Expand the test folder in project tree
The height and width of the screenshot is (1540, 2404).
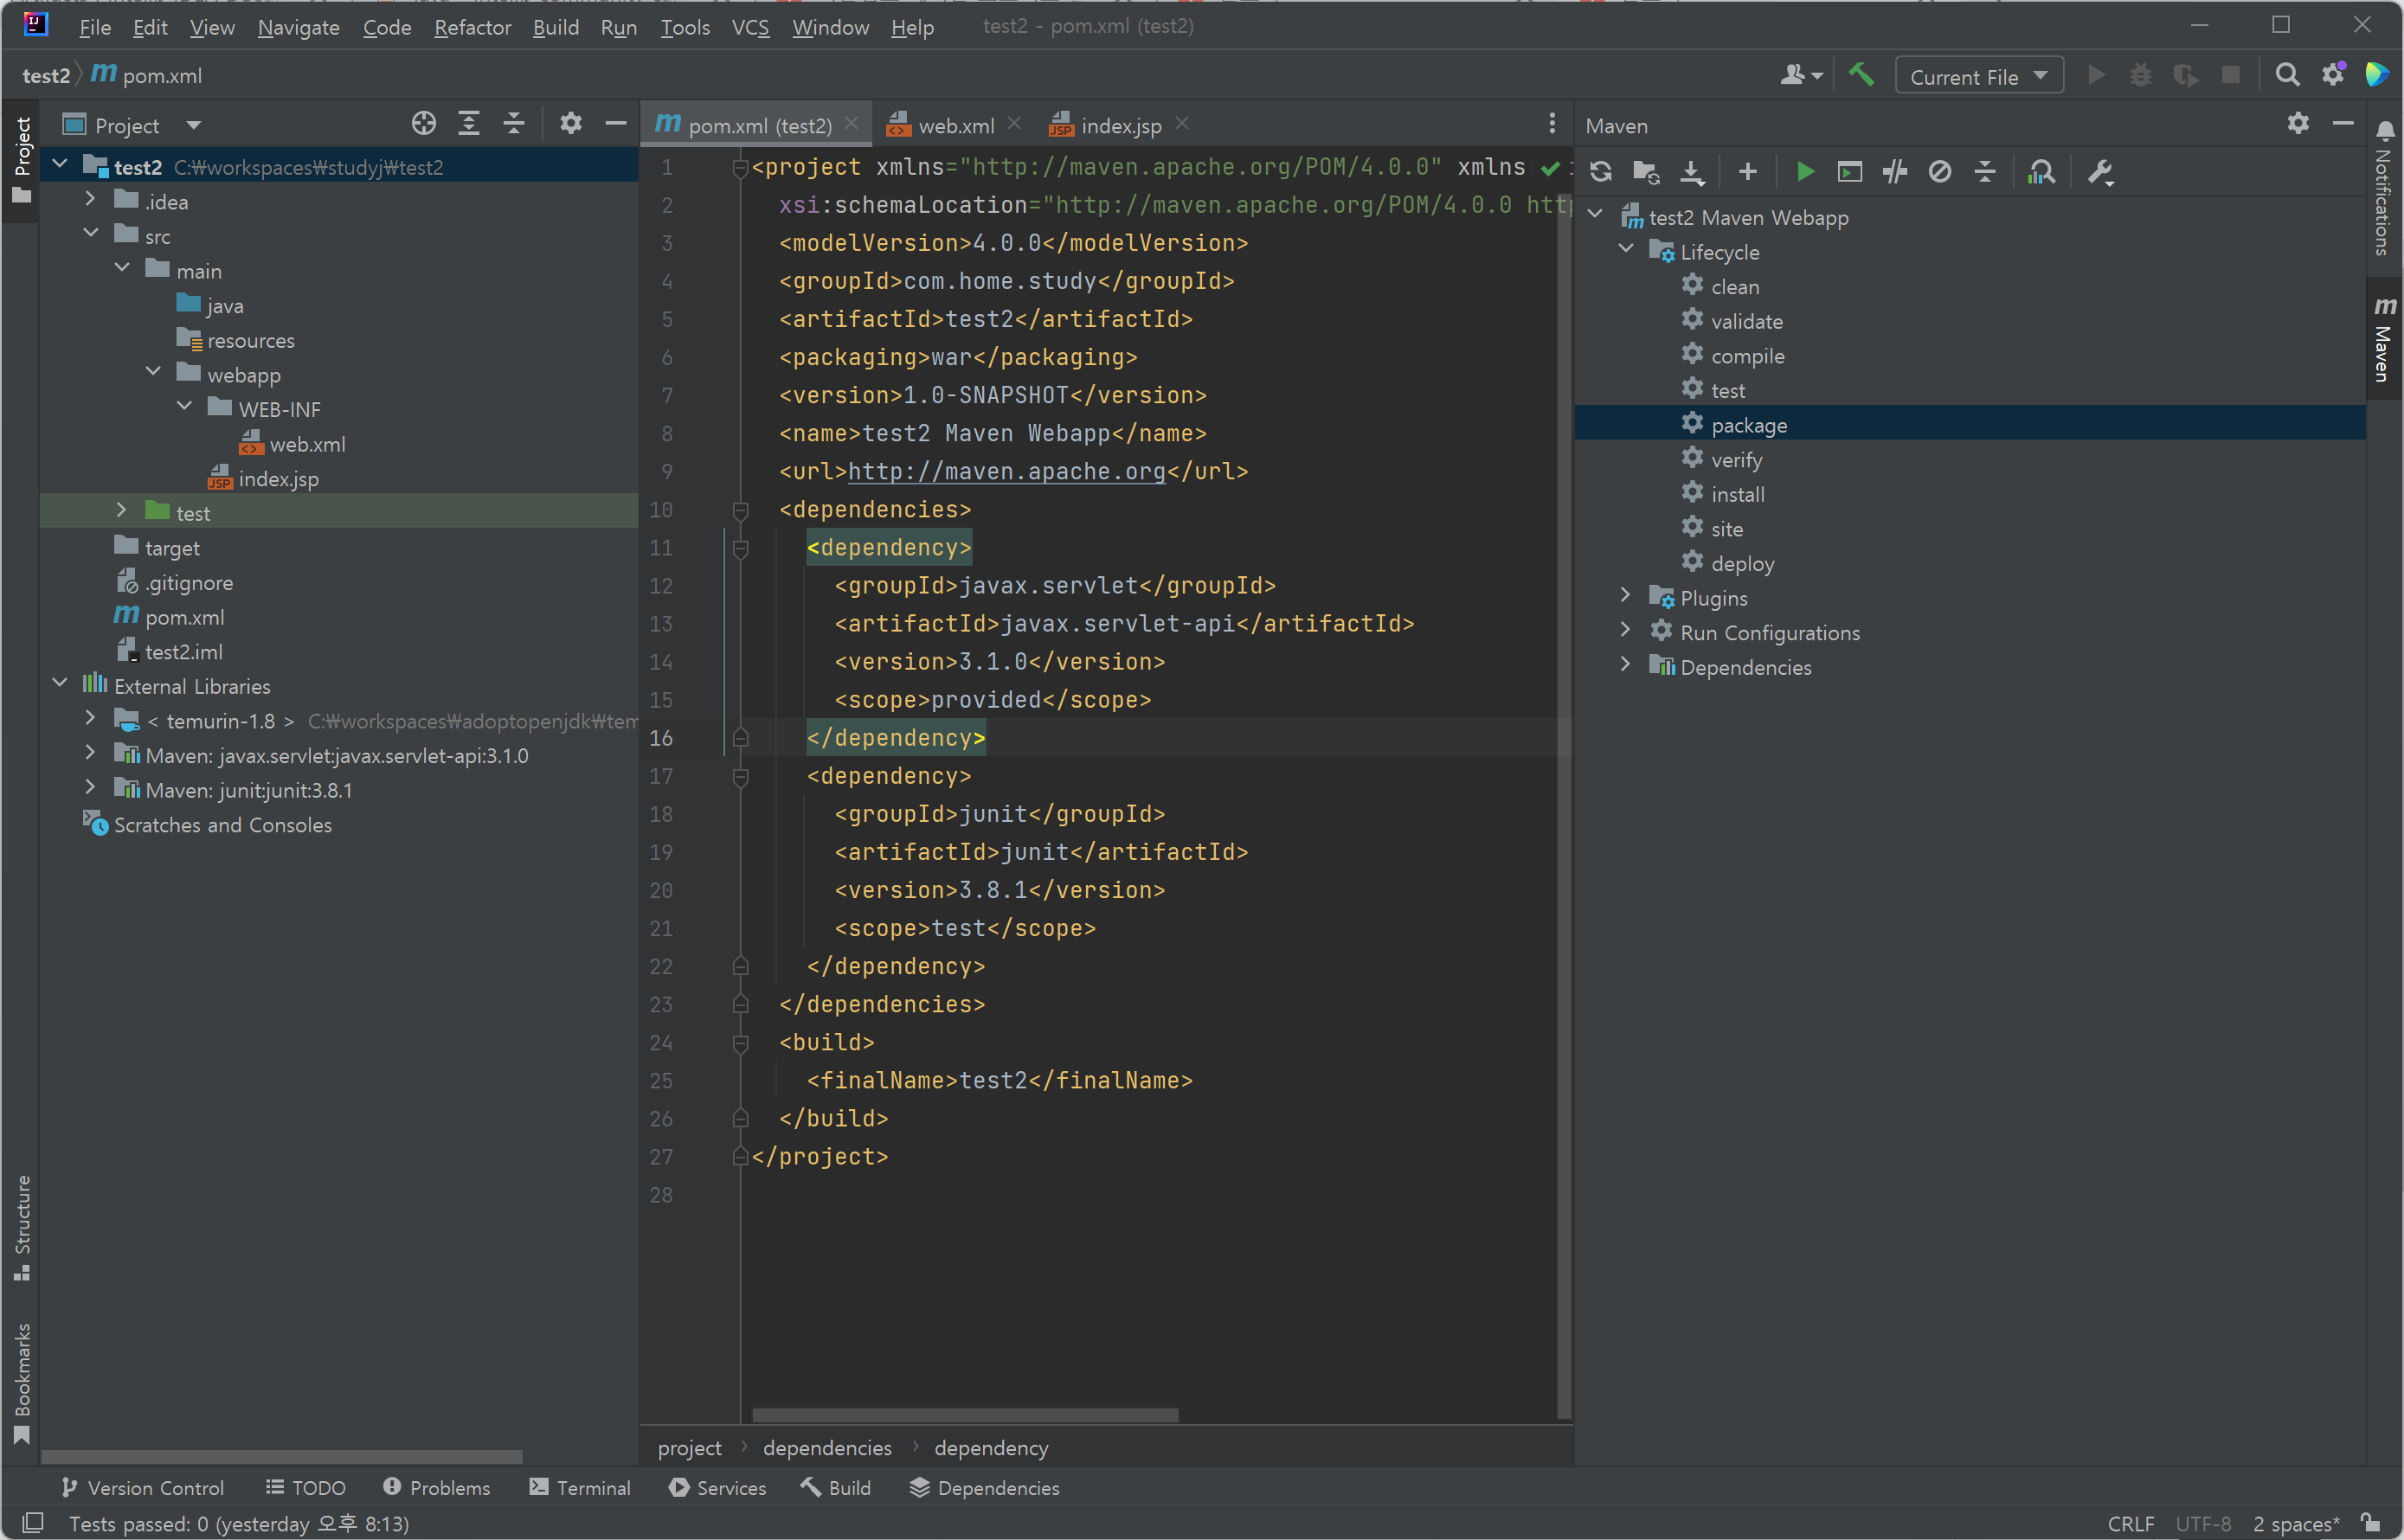[122, 511]
